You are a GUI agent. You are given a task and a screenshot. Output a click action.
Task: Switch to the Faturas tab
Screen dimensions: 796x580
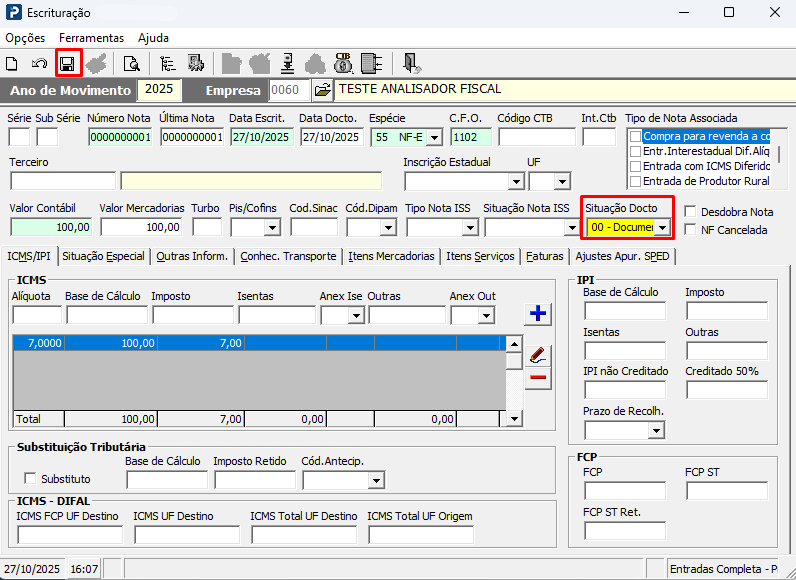(545, 256)
